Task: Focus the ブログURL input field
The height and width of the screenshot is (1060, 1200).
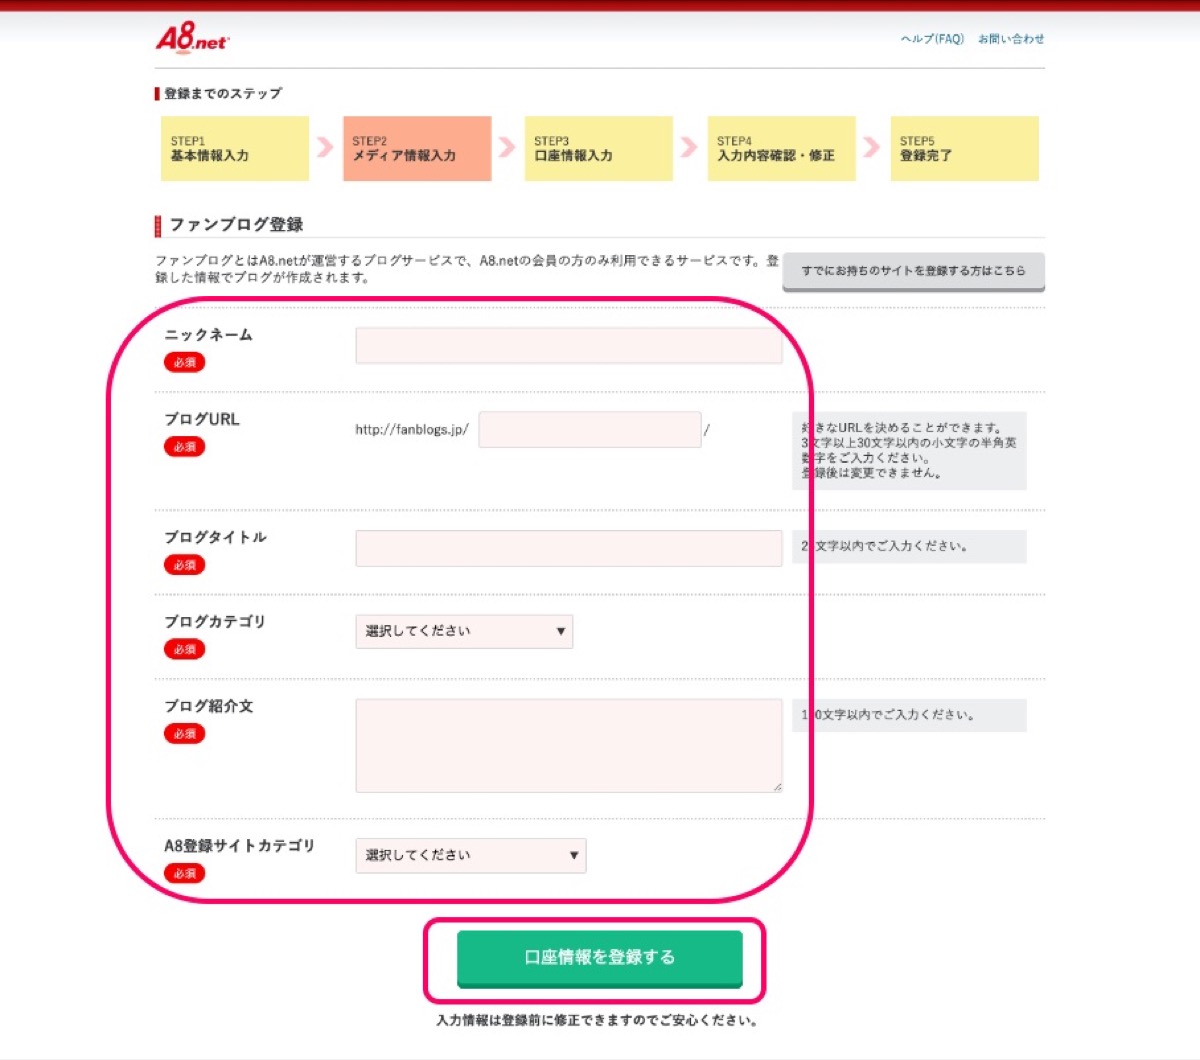Action: click(590, 429)
